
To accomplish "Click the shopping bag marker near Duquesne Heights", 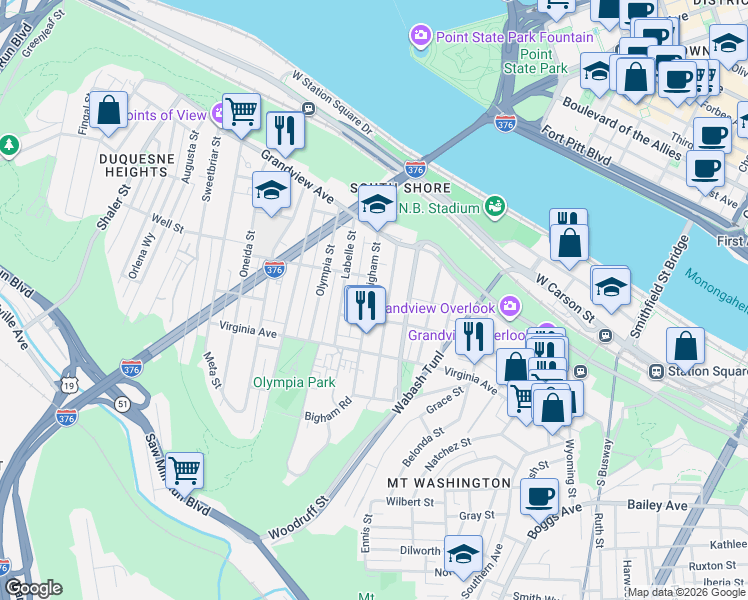I will point(109,113).
